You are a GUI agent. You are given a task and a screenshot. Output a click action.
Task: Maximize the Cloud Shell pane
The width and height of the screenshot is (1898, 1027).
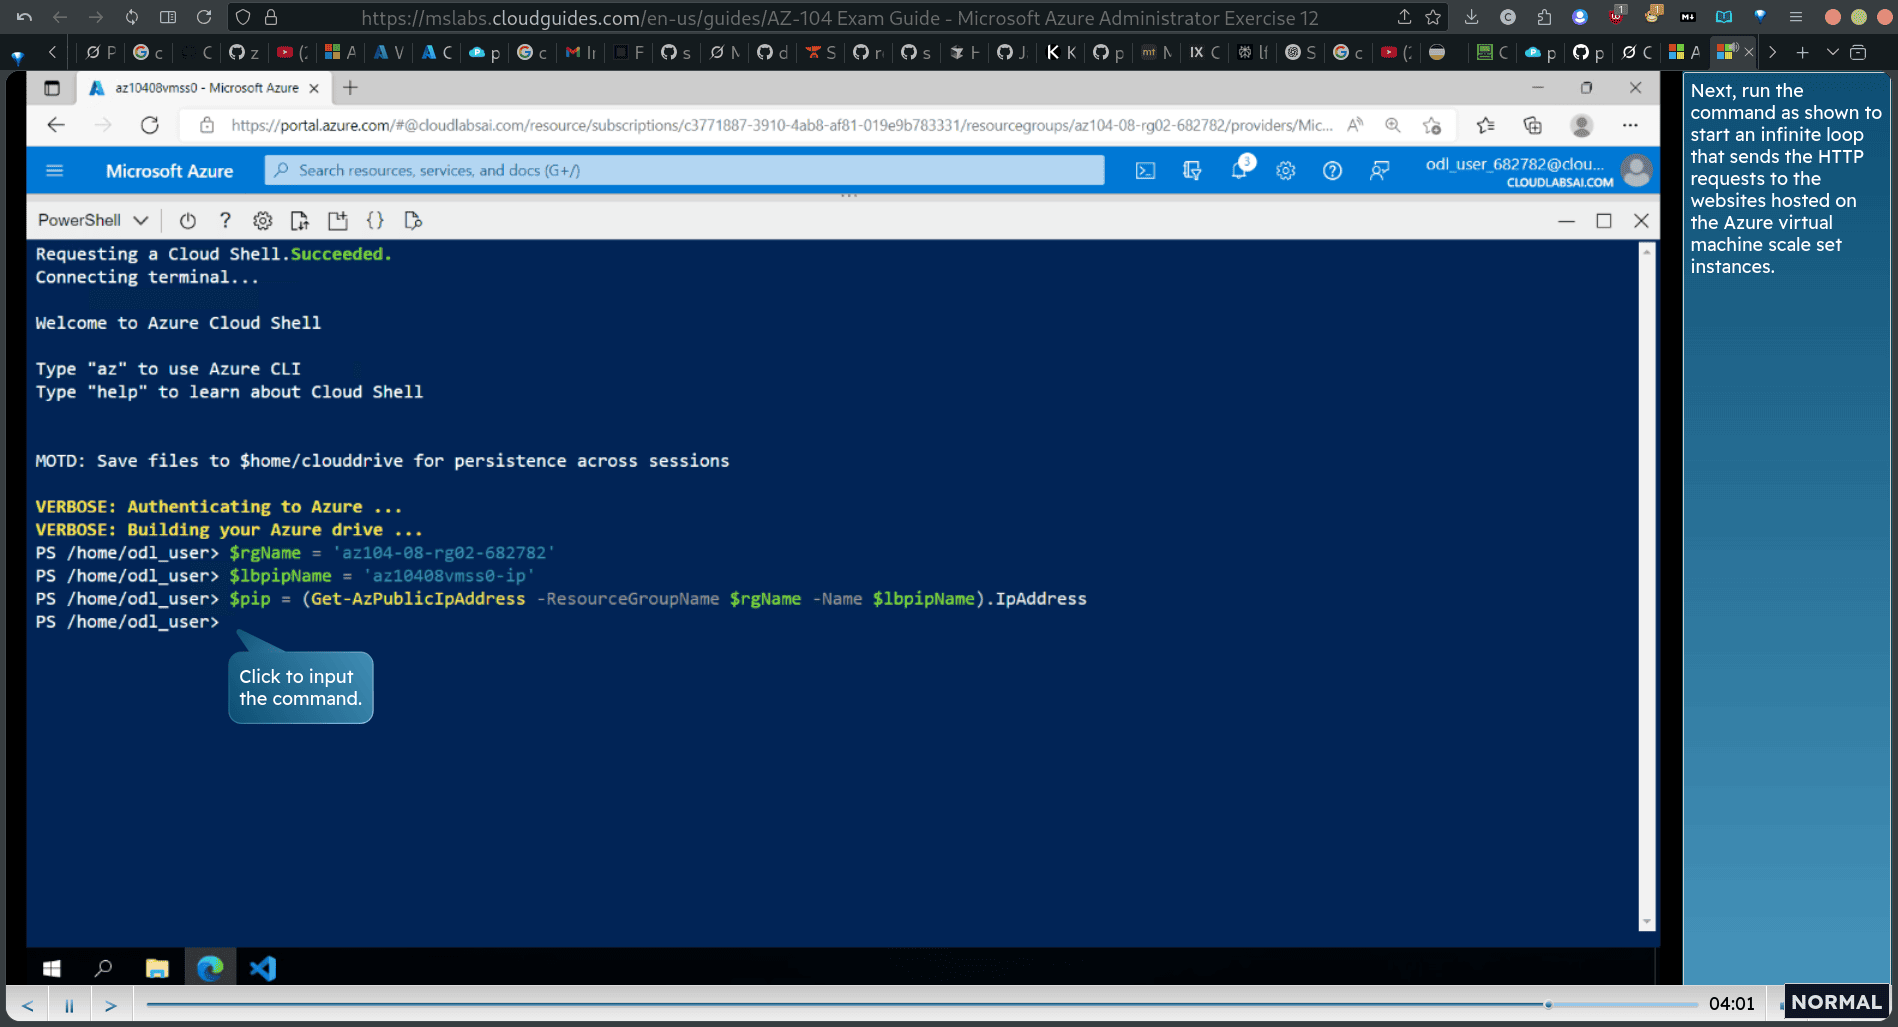(x=1604, y=221)
